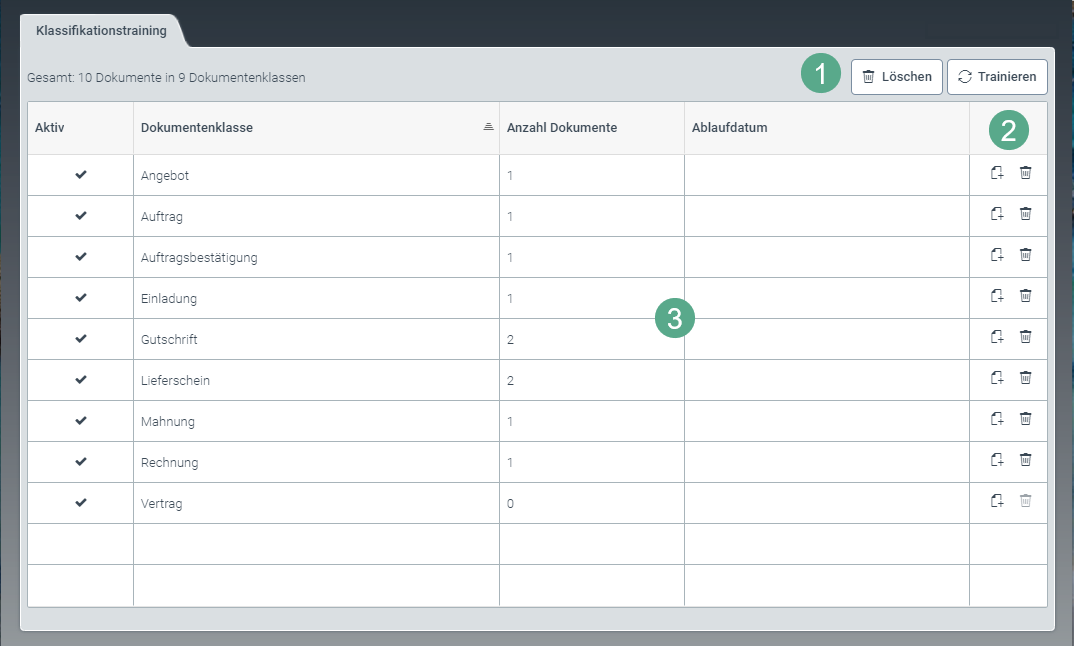This screenshot has height=646, width=1074.
Task: Delete the Auftrag document class via trash icon
Action: click(x=1025, y=214)
